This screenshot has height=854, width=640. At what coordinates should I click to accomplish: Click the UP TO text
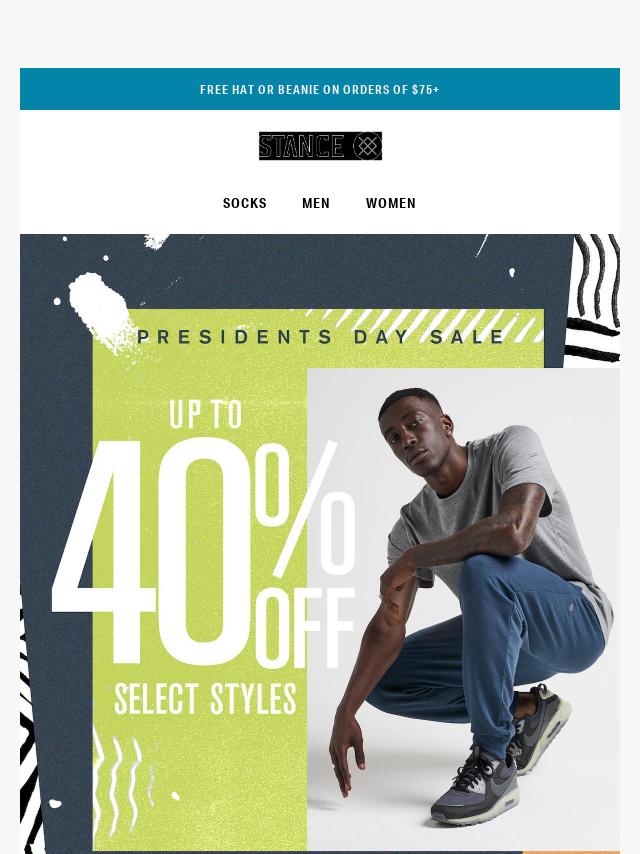click(x=205, y=414)
